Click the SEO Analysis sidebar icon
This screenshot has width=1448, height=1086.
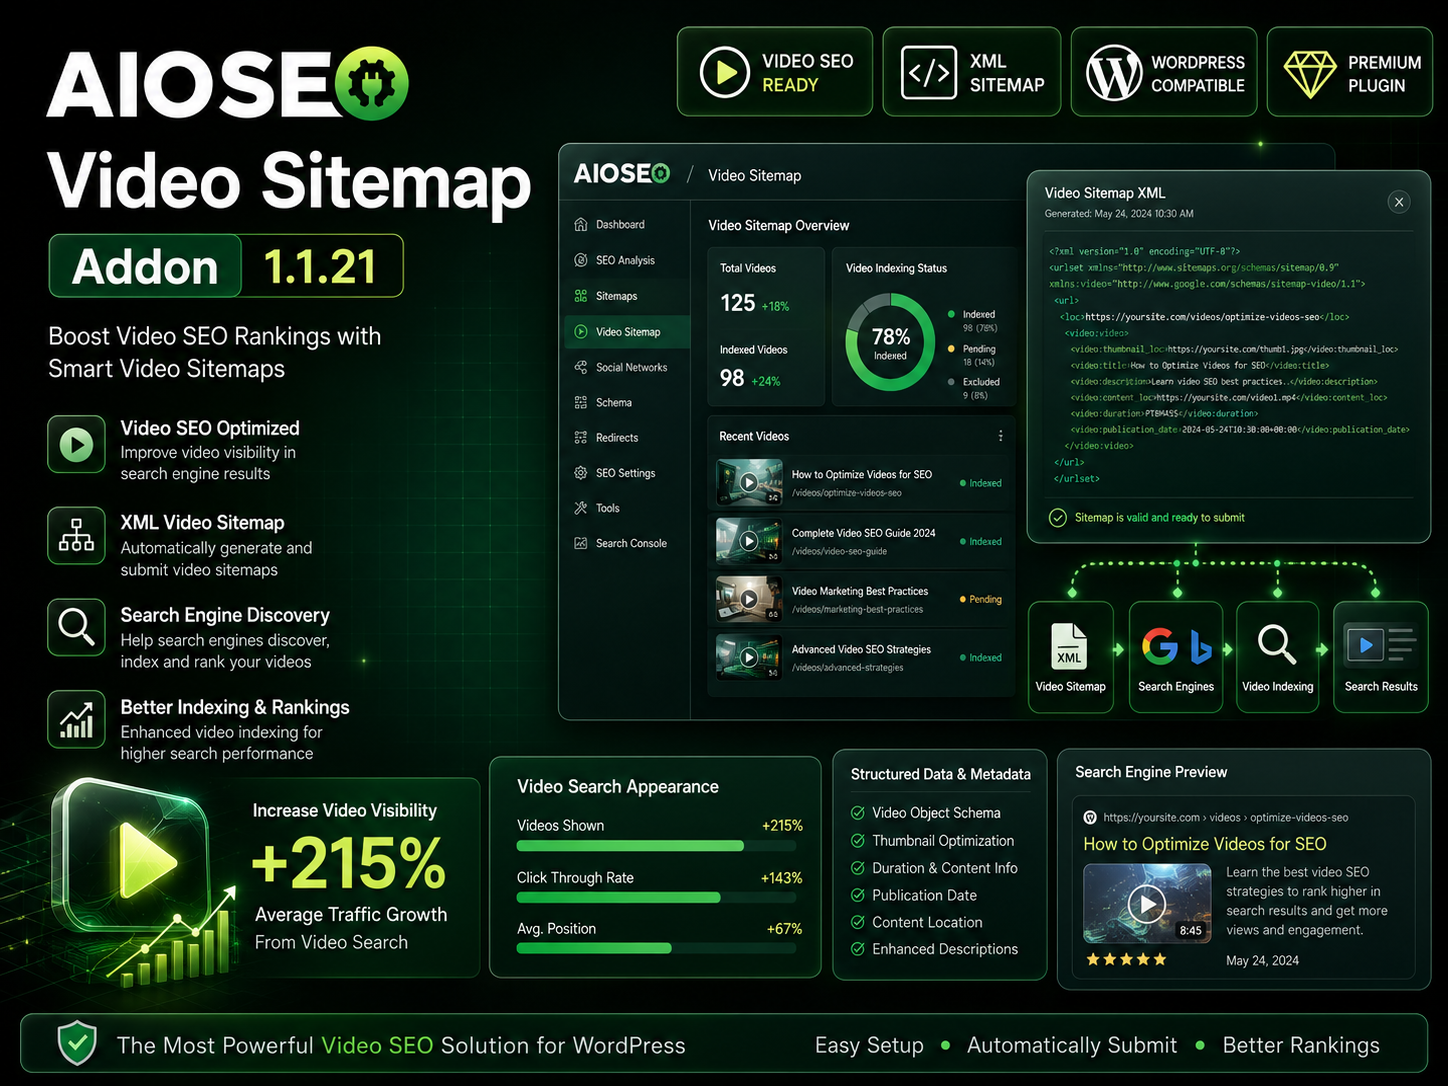(x=581, y=260)
